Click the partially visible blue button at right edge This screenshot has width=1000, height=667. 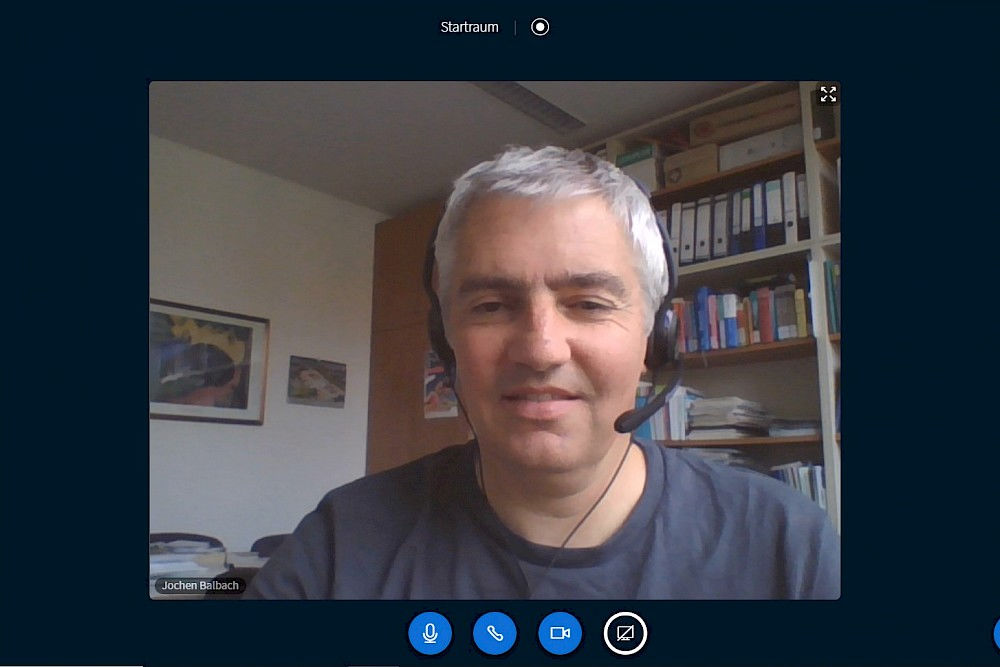(996, 633)
